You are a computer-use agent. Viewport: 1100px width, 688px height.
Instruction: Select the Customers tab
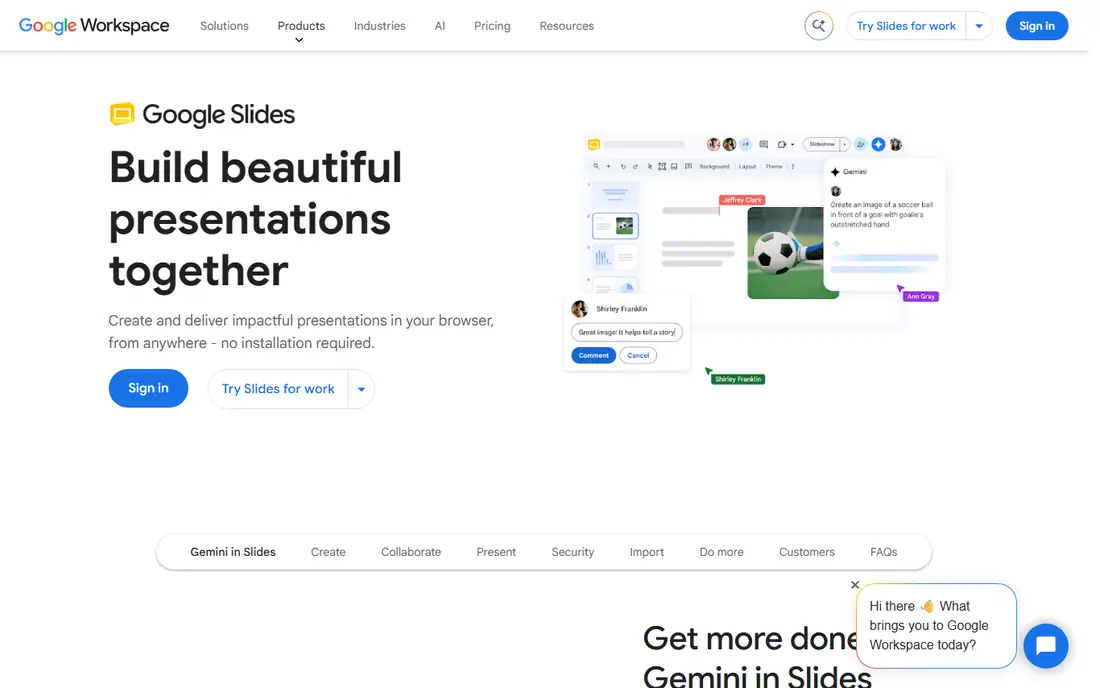click(807, 552)
